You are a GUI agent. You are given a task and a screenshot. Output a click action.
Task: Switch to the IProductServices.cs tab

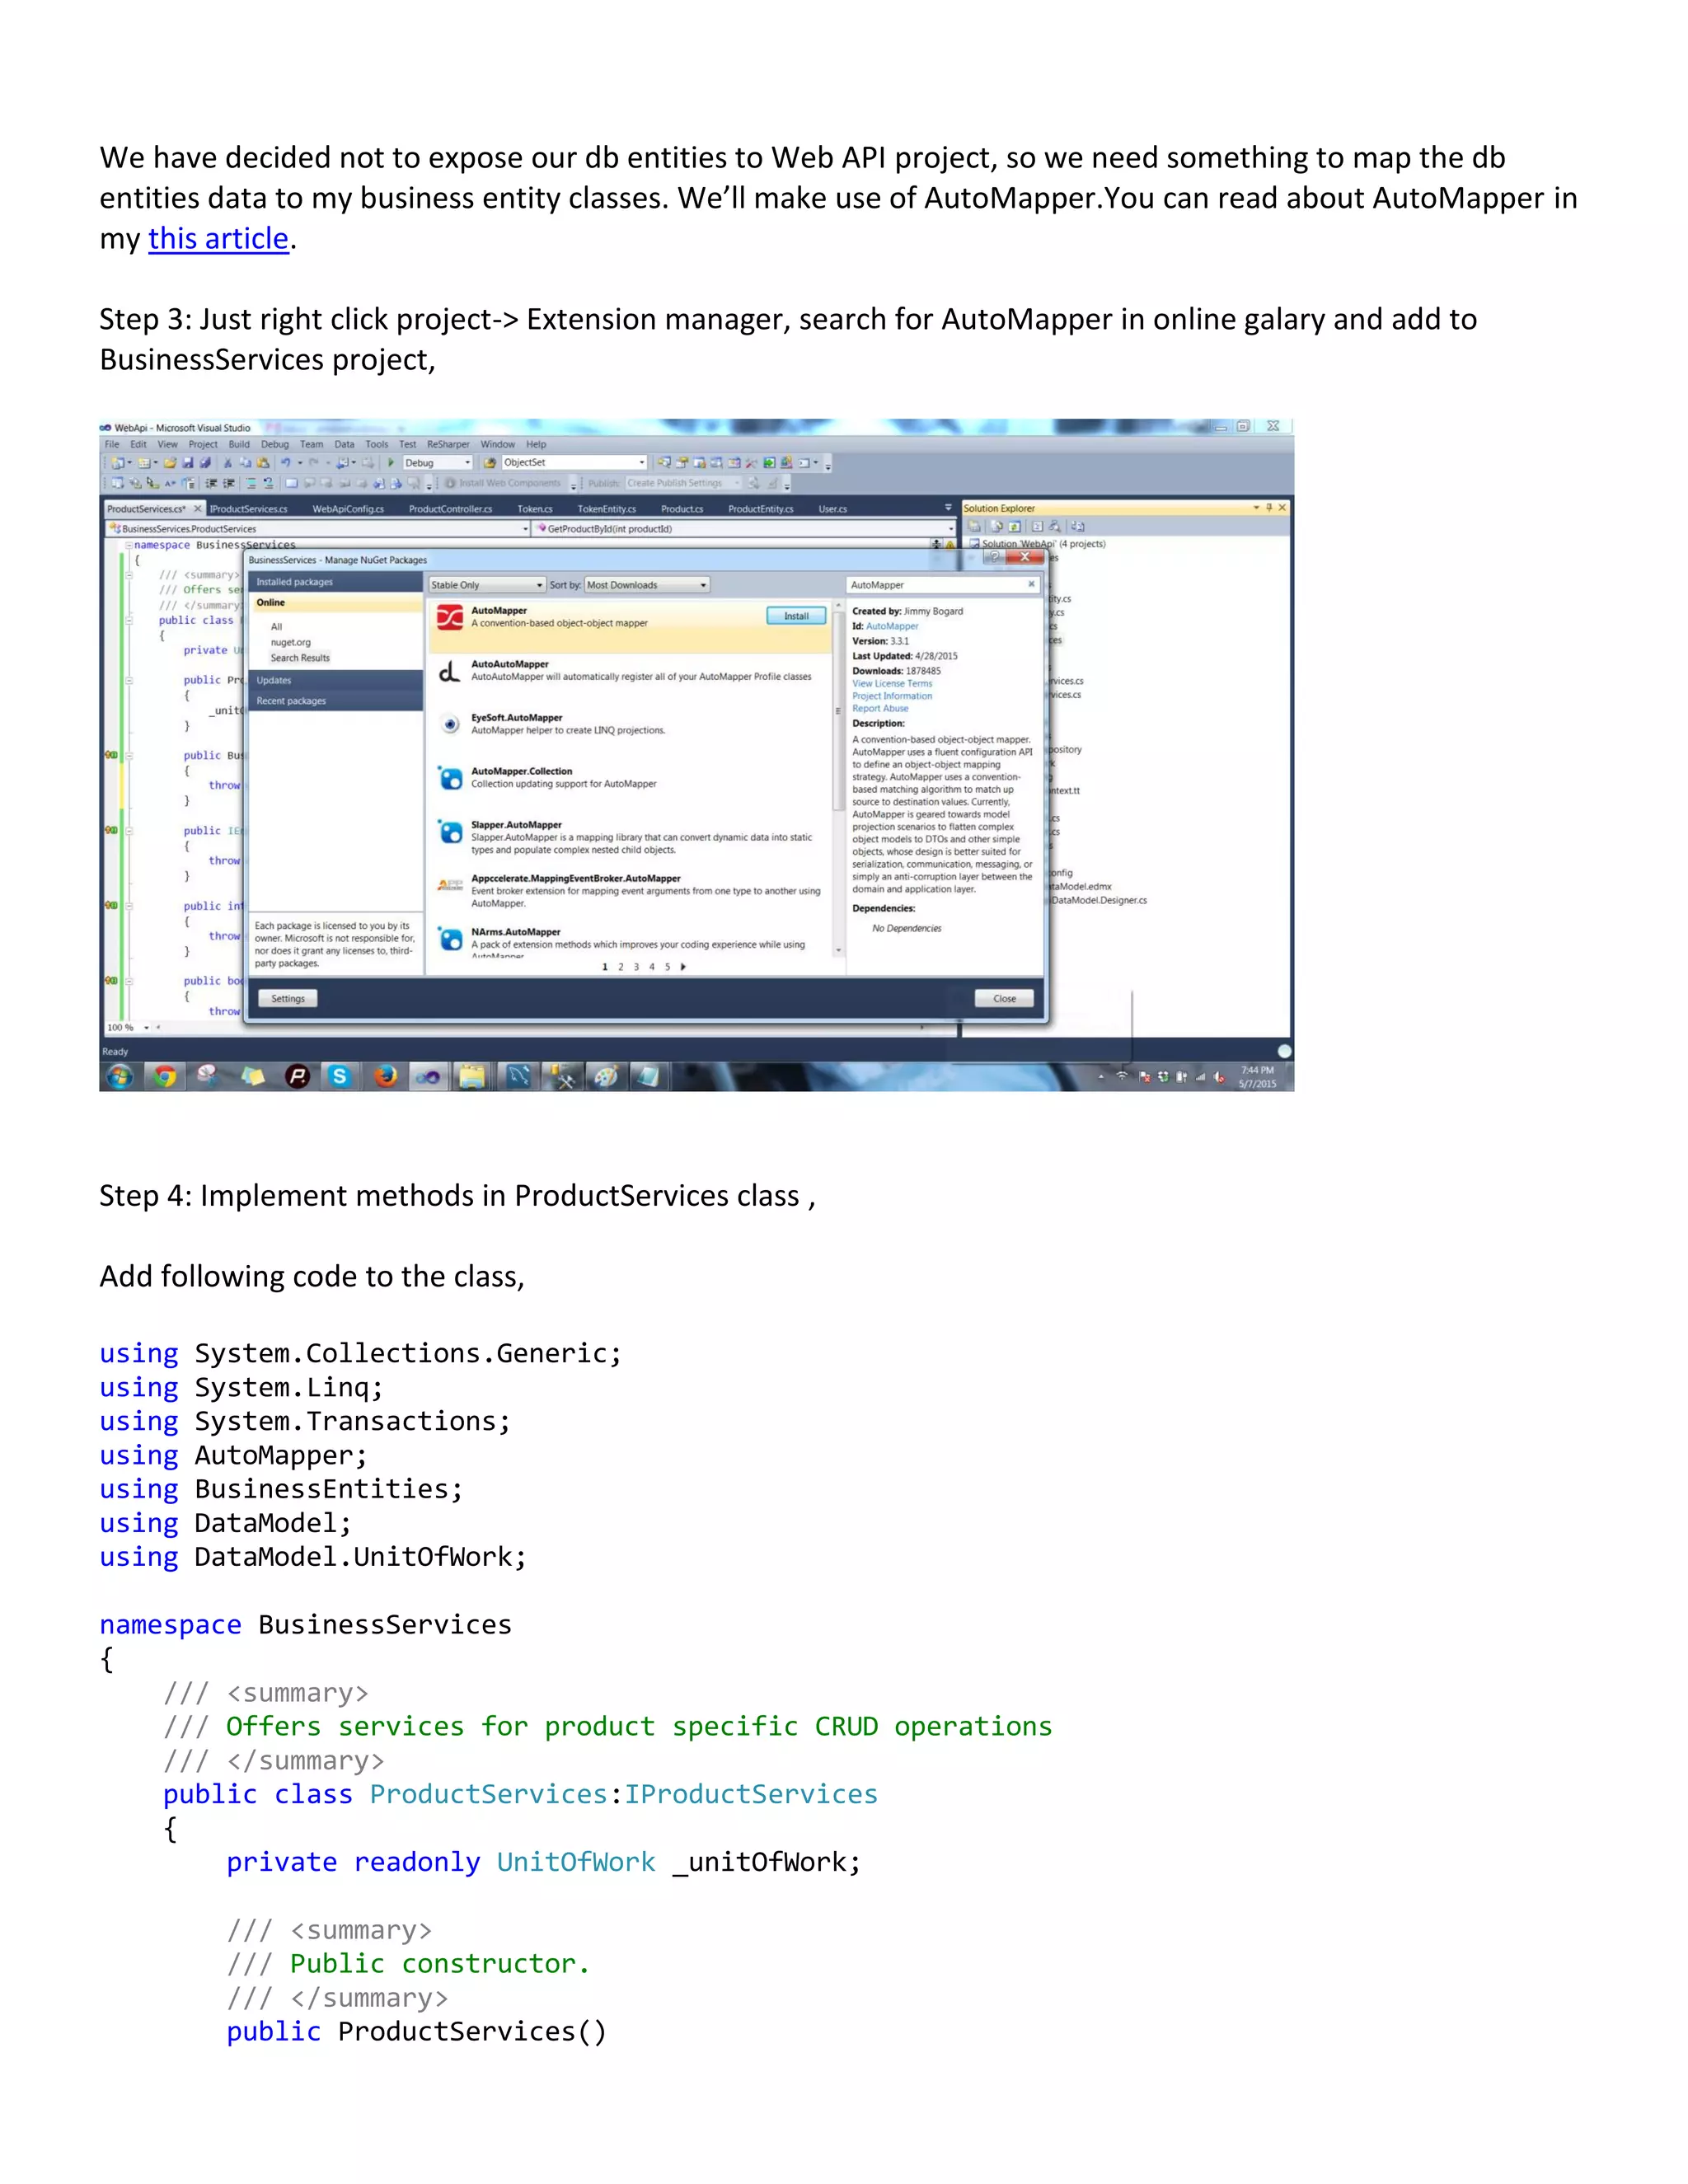pos(249,509)
